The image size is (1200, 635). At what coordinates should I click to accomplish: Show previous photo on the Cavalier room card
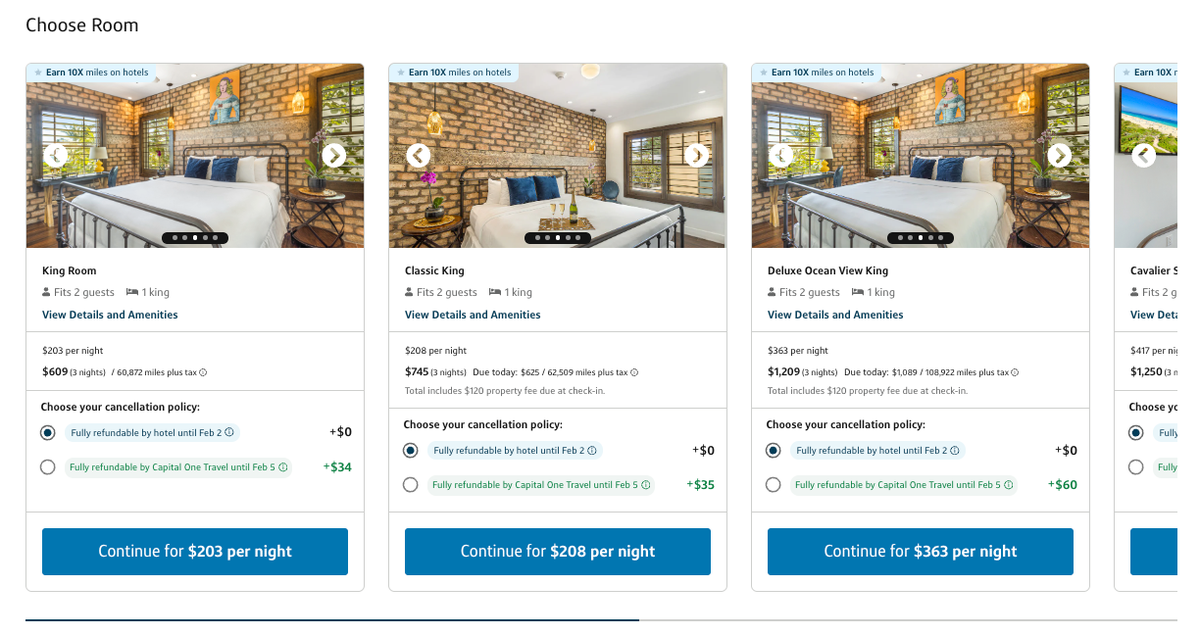click(1143, 156)
